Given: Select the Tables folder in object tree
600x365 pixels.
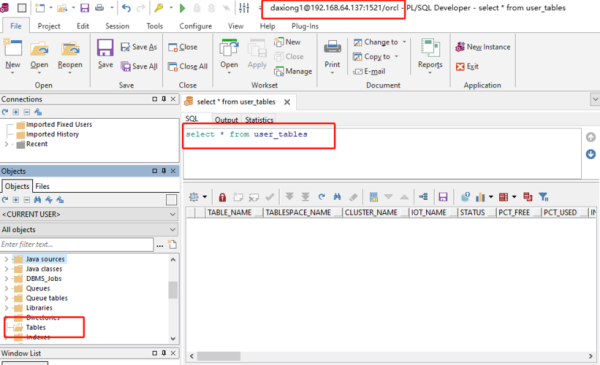Looking at the screenshot, I should pos(36,328).
